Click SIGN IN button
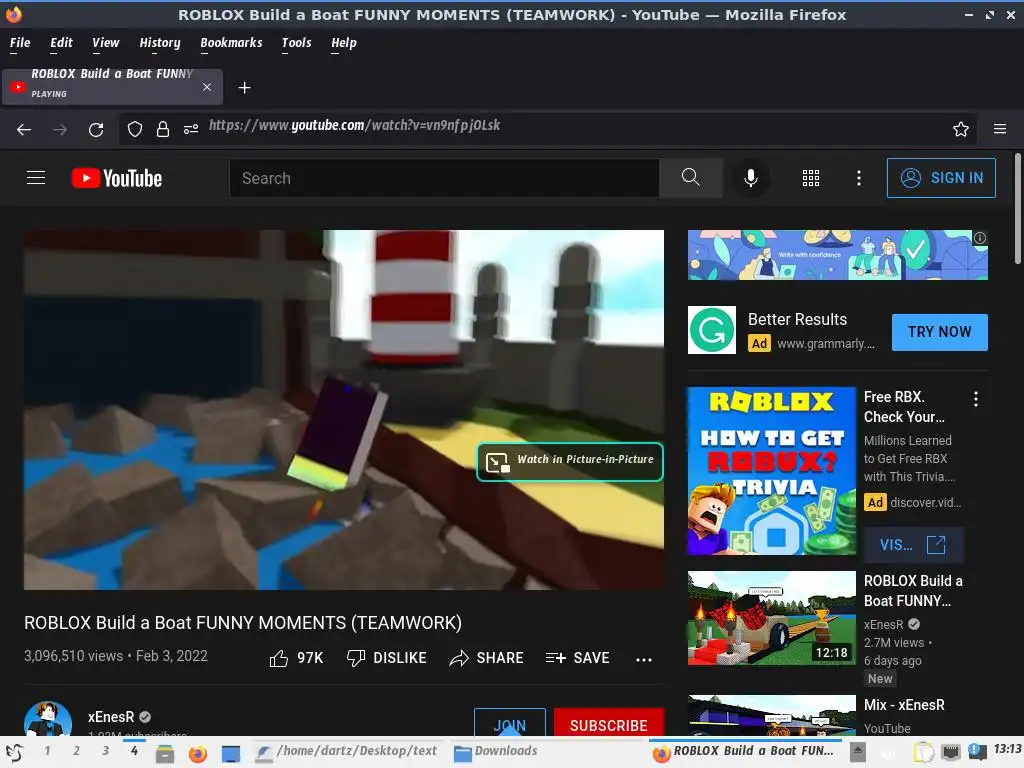Image resolution: width=1024 pixels, height=768 pixels. coord(941,178)
